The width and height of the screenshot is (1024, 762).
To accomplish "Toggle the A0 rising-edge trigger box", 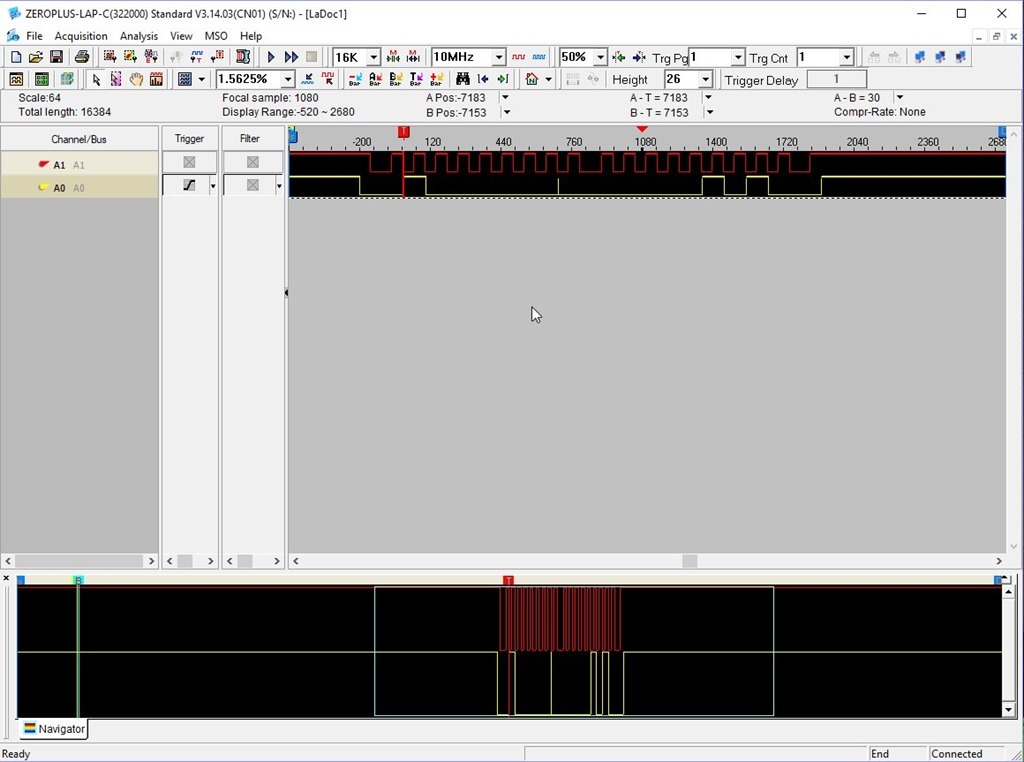I will (189, 185).
